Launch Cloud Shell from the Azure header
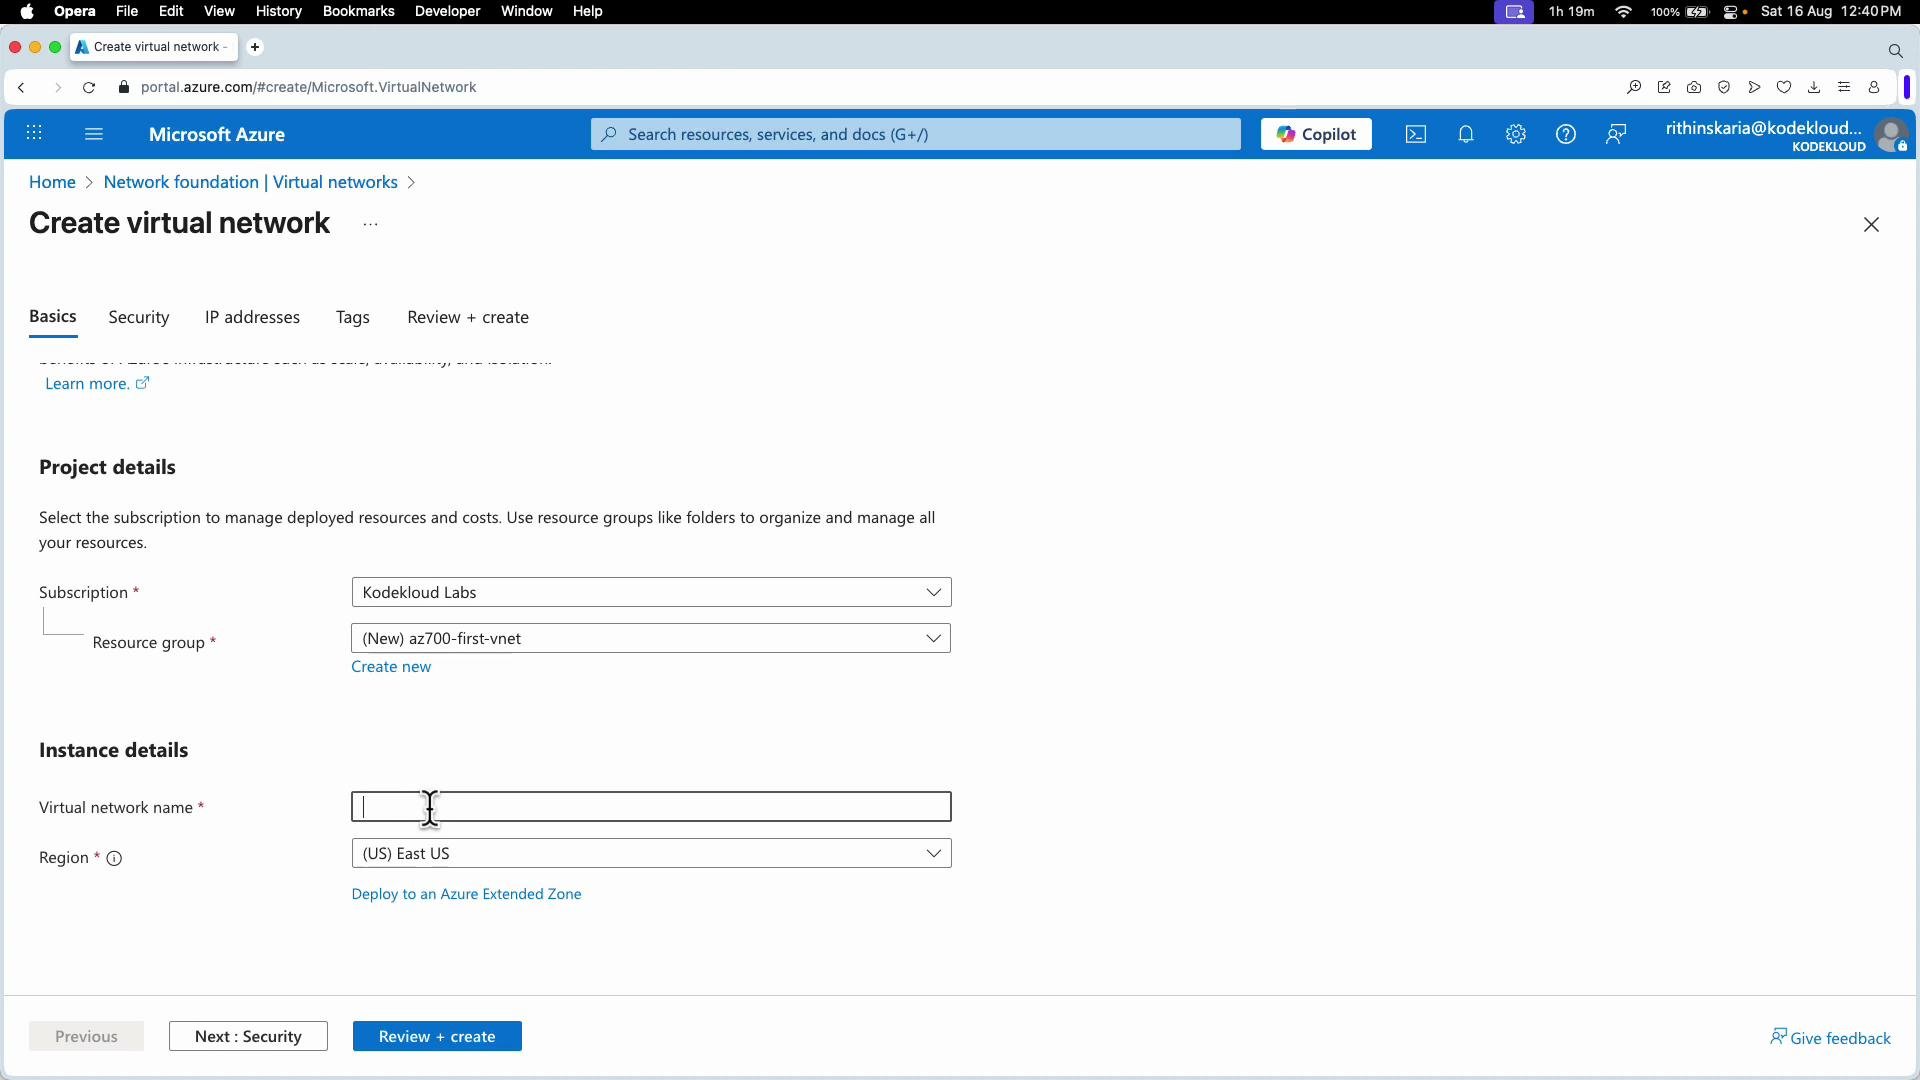 click(1416, 134)
